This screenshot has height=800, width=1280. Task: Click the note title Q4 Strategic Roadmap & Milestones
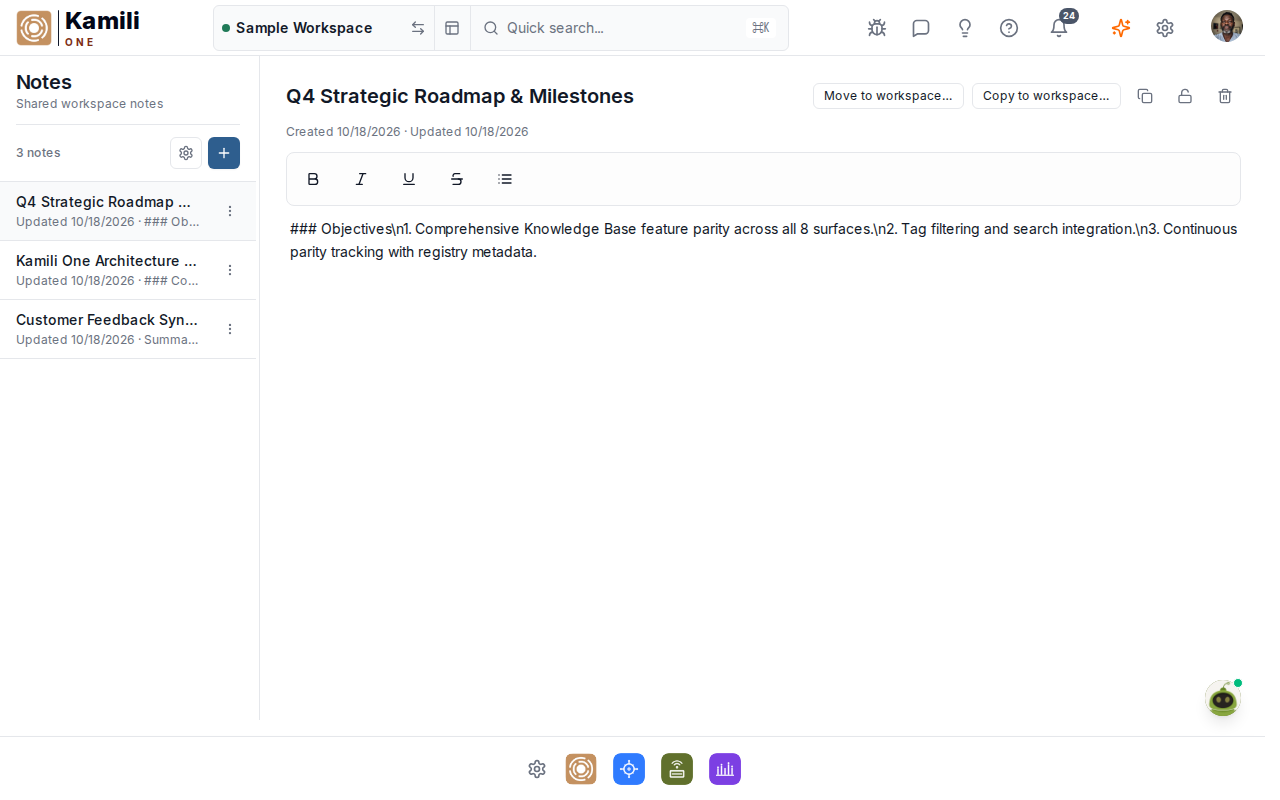coord(460,96)
